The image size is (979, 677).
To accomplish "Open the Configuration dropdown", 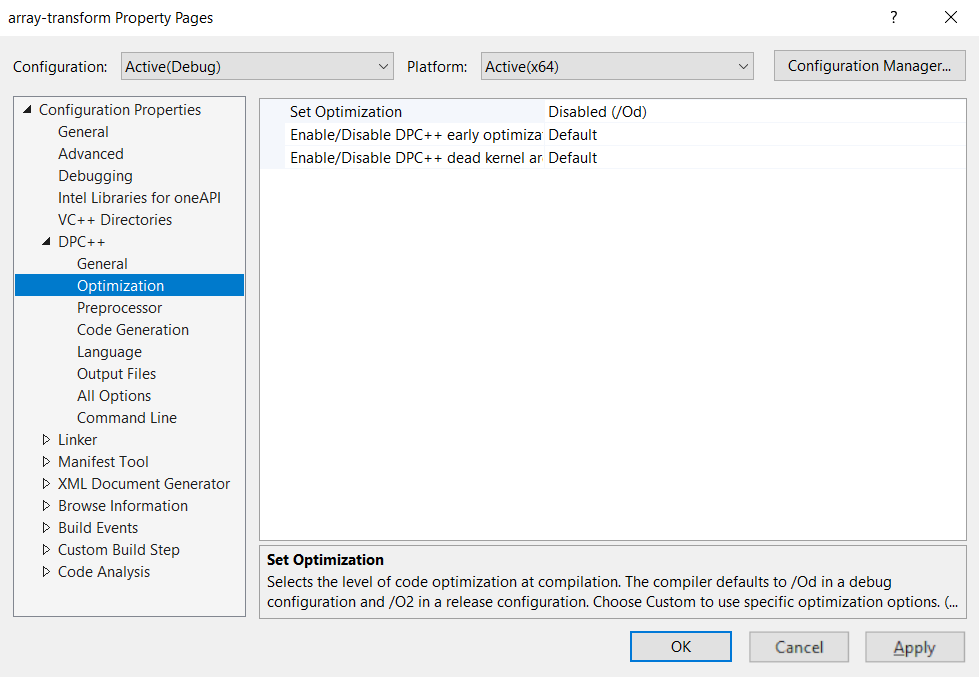I will (255, 65).
